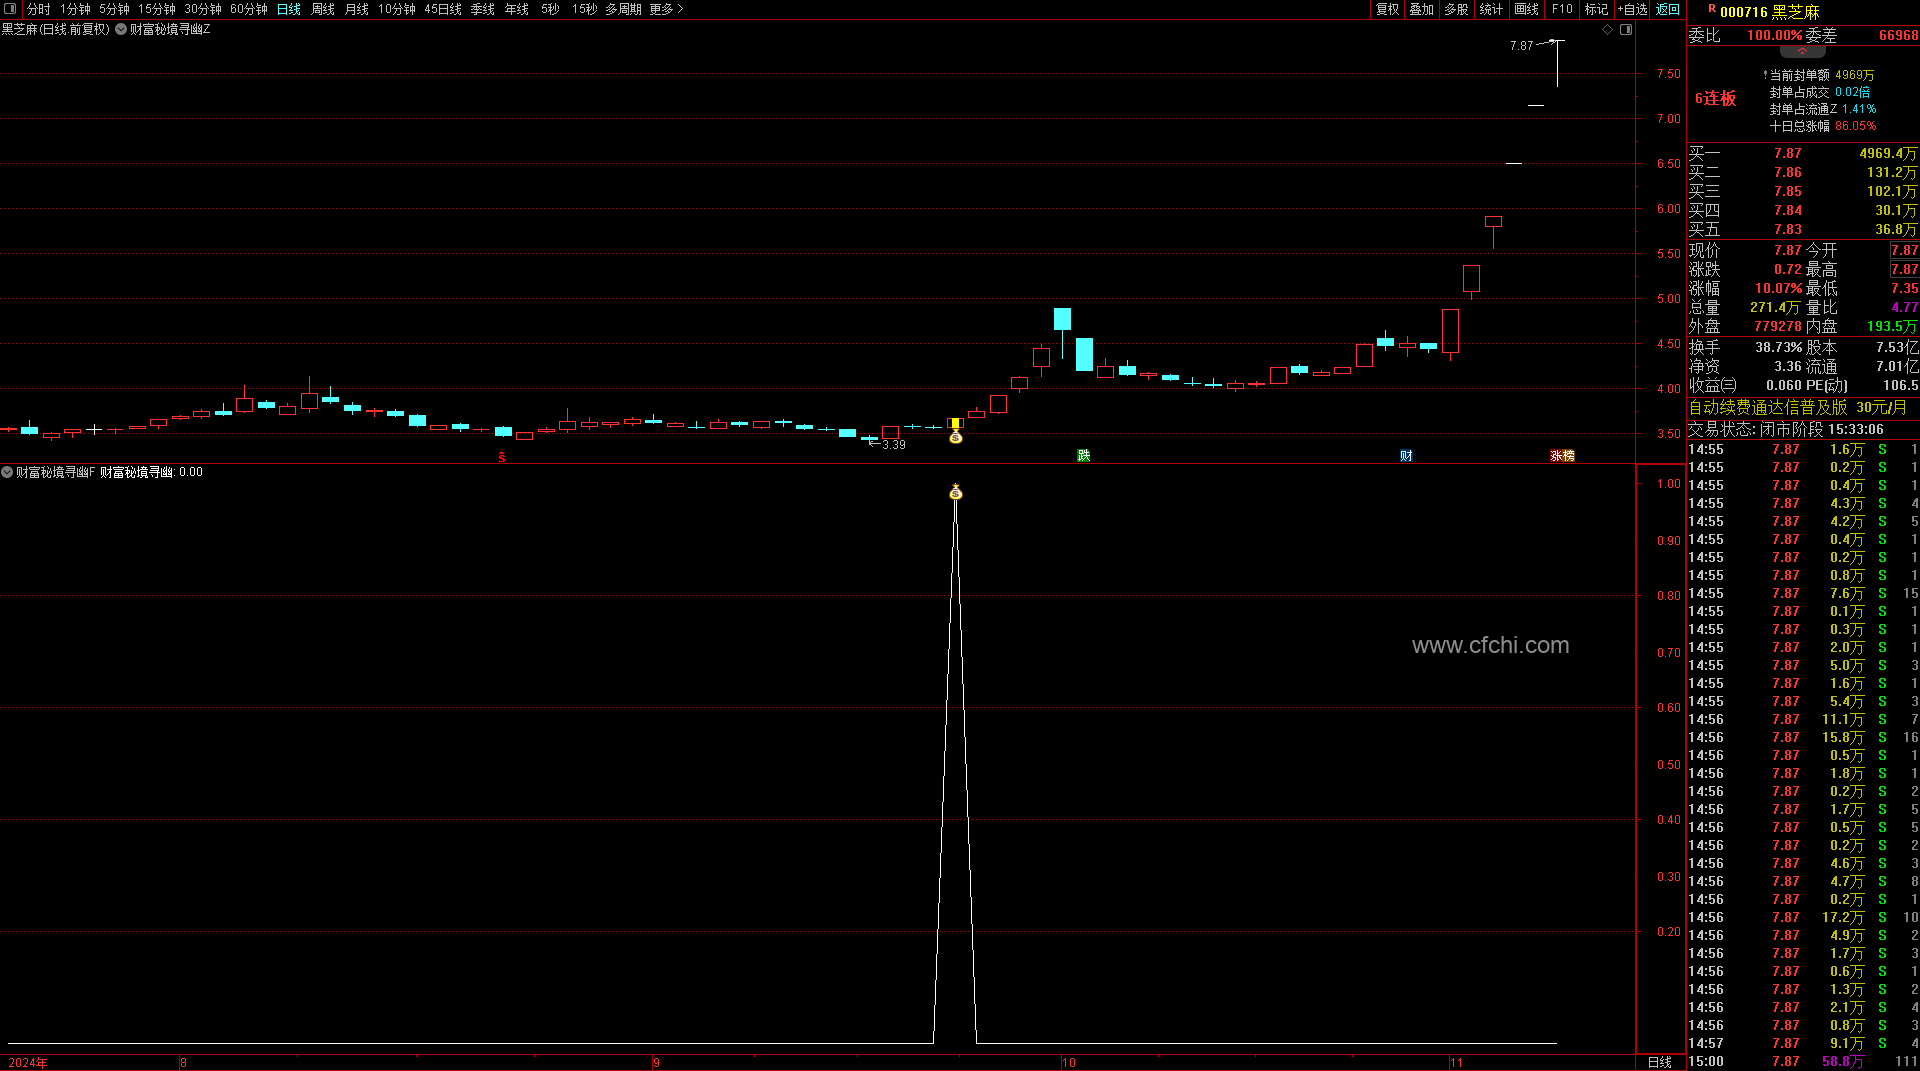The image size is (1920, 1071).
Task: Expand the 更多 period options
Action: click(666, 9)
